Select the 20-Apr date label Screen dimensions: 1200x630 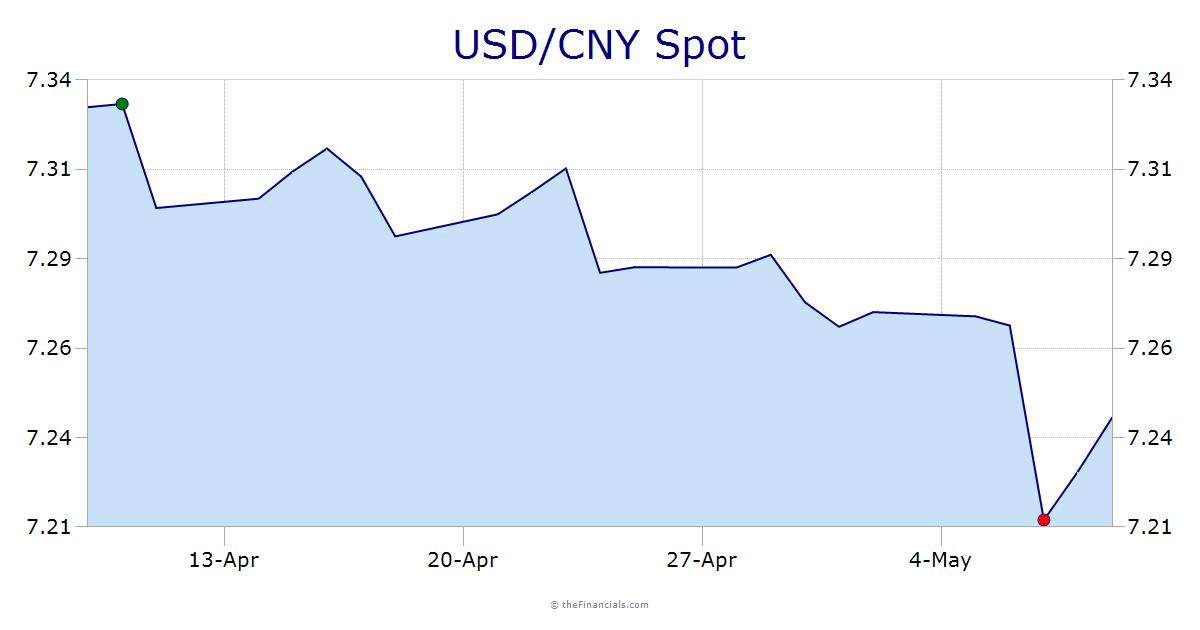click(463, 560)
